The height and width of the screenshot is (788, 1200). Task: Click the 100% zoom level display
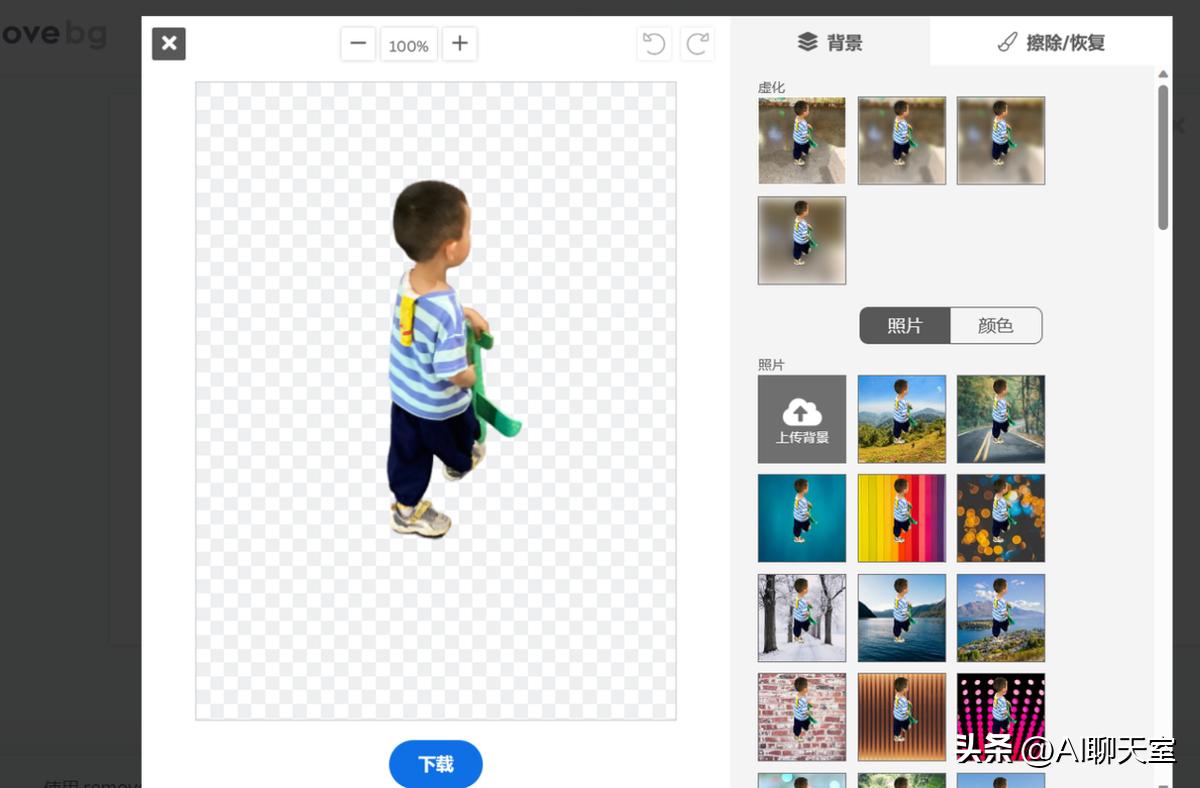408,43
